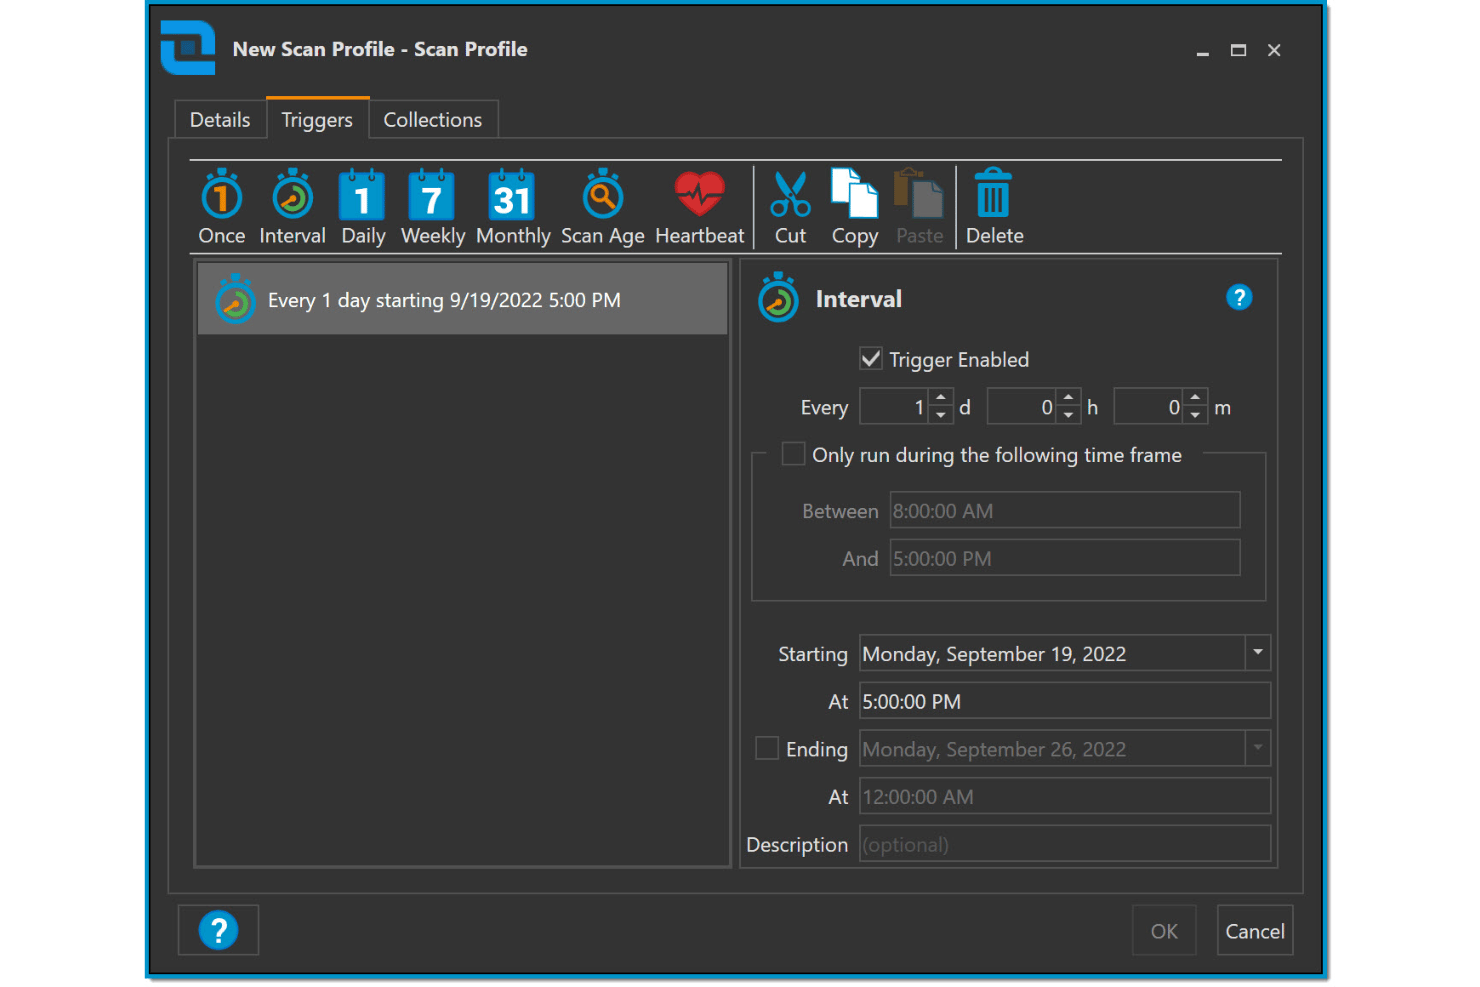The height and width of the screenshot is (987, 1480).
Task: Increase the hours value with up arrow
Action: pos(1068,398)
